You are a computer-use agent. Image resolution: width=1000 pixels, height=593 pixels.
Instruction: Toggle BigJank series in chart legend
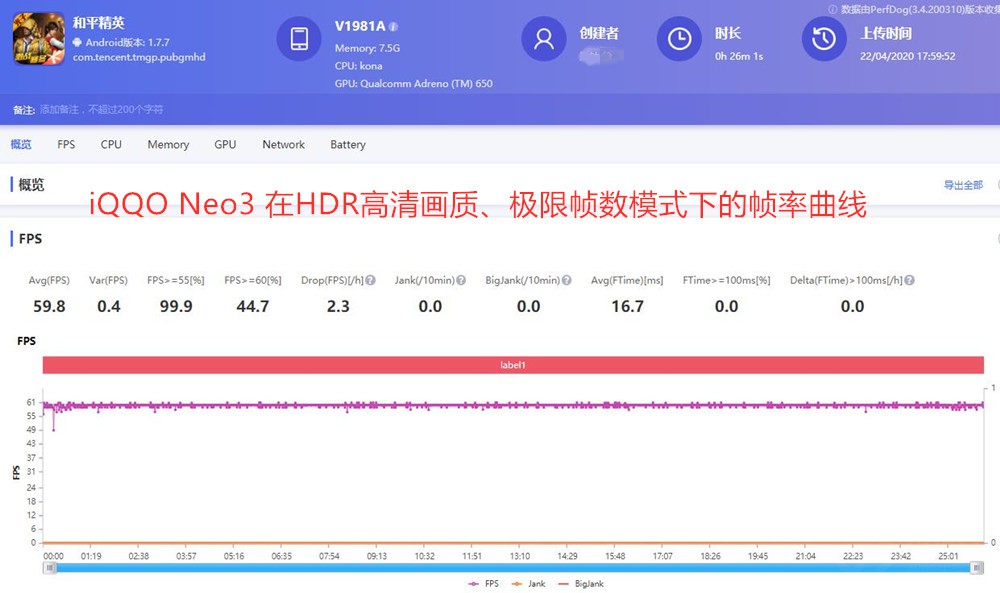tap(581, 583)
